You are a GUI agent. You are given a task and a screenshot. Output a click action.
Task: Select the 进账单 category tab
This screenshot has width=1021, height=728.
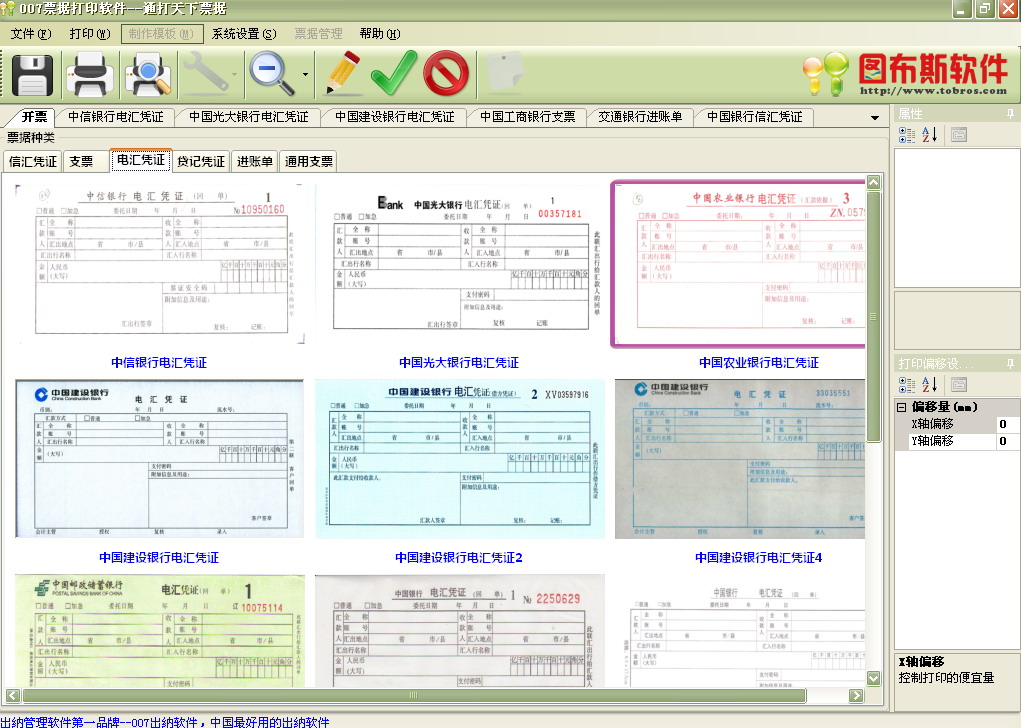click(x=255, y=161)
